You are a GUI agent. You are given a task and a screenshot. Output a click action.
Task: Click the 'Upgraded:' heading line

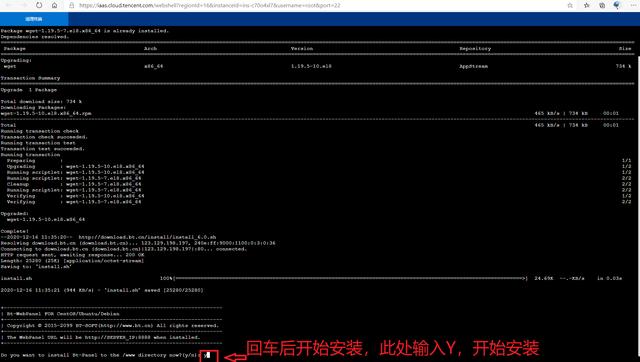14,214
